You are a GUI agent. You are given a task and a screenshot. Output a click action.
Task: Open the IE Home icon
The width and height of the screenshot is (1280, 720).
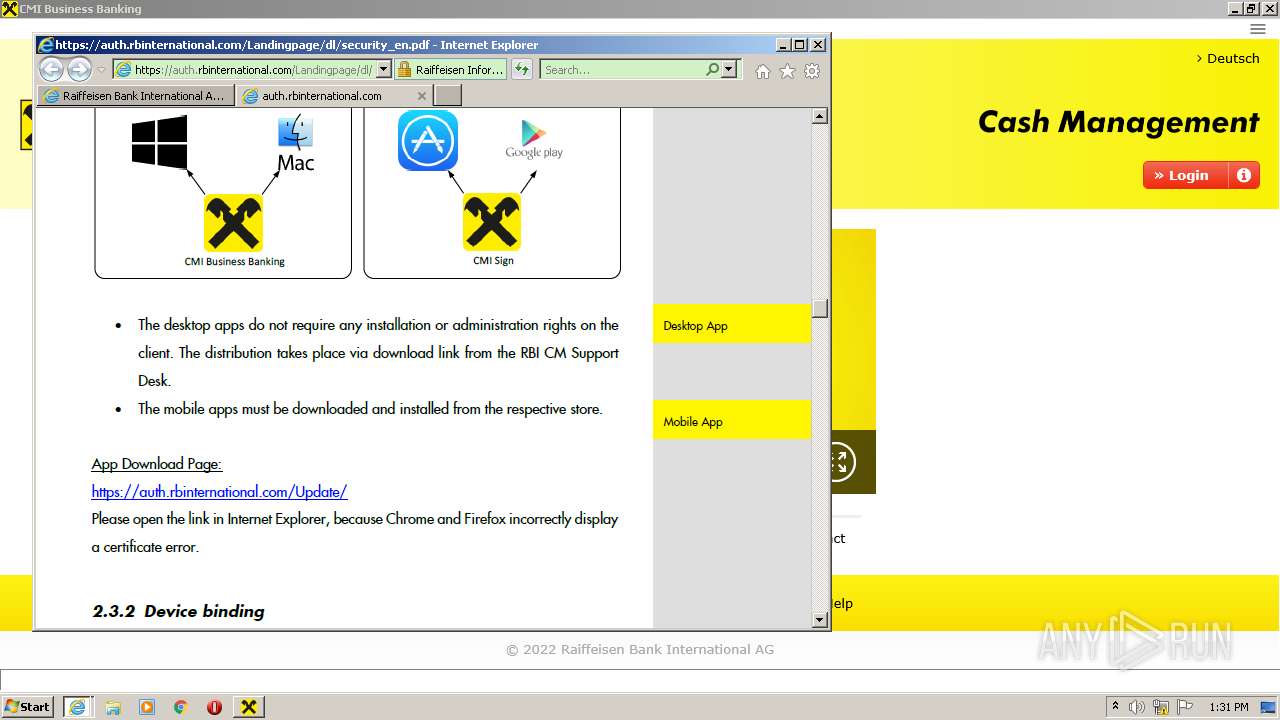pyautogui.click(x=763, y=71)
